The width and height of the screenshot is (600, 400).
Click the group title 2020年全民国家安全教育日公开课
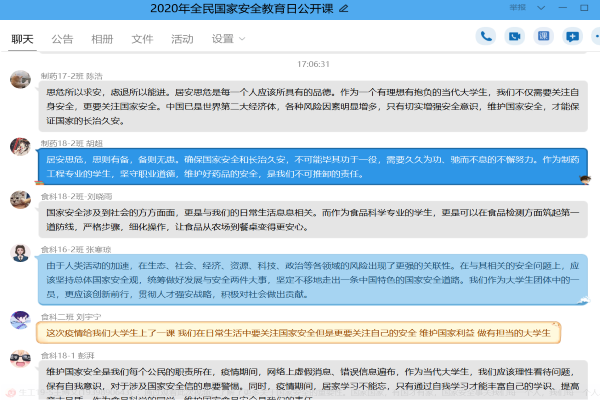(x=255, y=8)
